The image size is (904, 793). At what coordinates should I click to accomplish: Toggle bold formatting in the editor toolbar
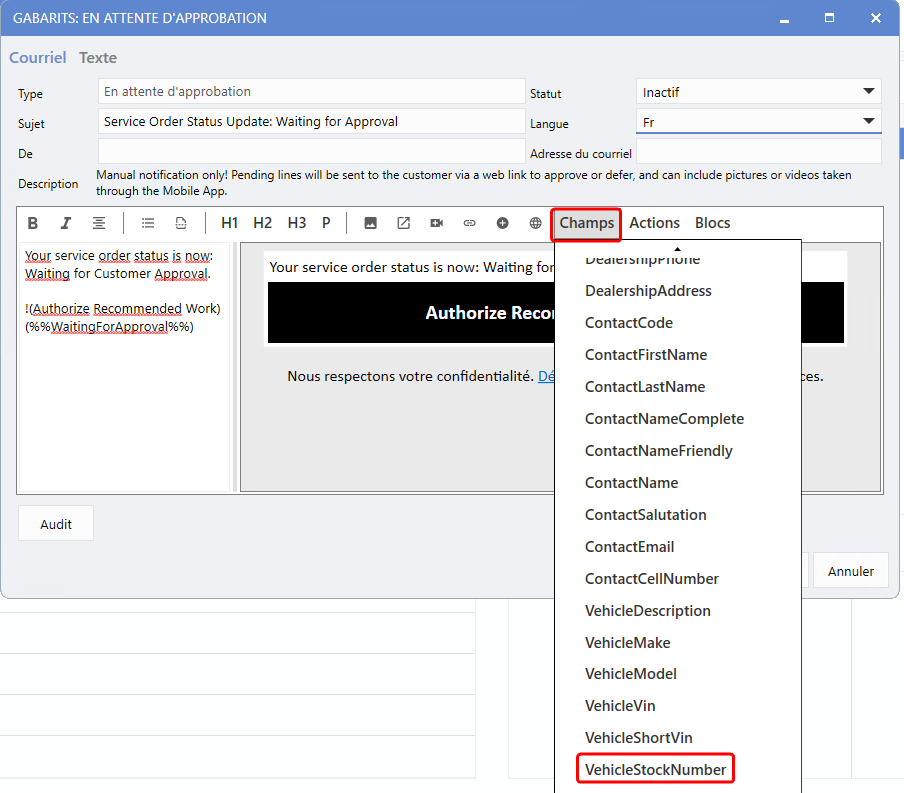tap(33, 223)
